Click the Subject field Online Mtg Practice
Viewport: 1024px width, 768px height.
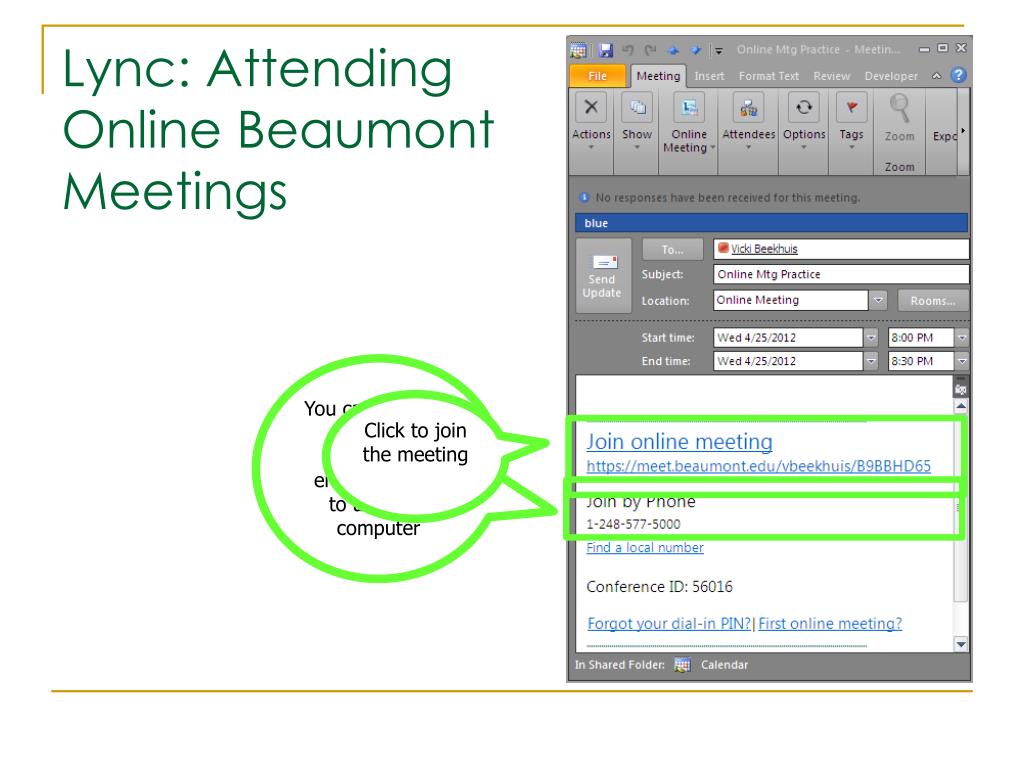[840, 274]
